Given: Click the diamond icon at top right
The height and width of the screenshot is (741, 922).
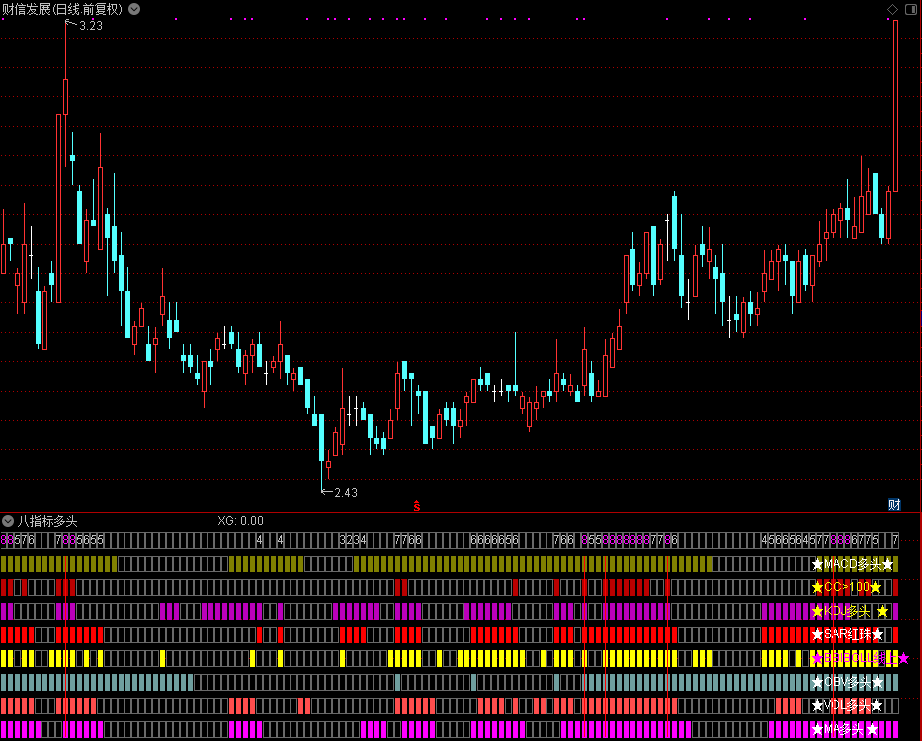Looking at the screenshot, I should coord(893,9).
